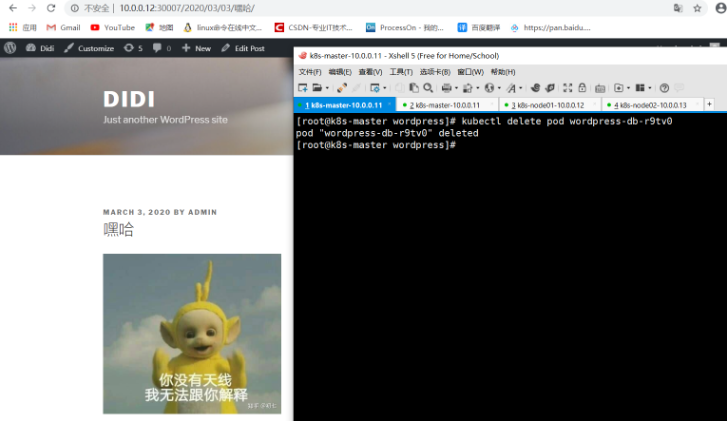
Task: Click New in WordPress admin bar
Action: 196,48
